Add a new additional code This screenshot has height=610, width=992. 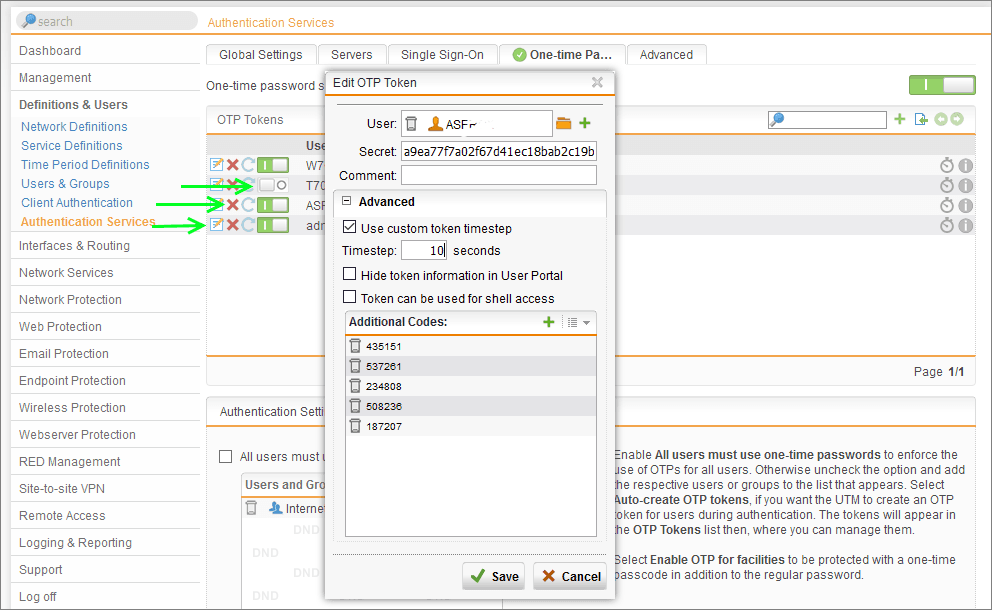coord(549,322)
